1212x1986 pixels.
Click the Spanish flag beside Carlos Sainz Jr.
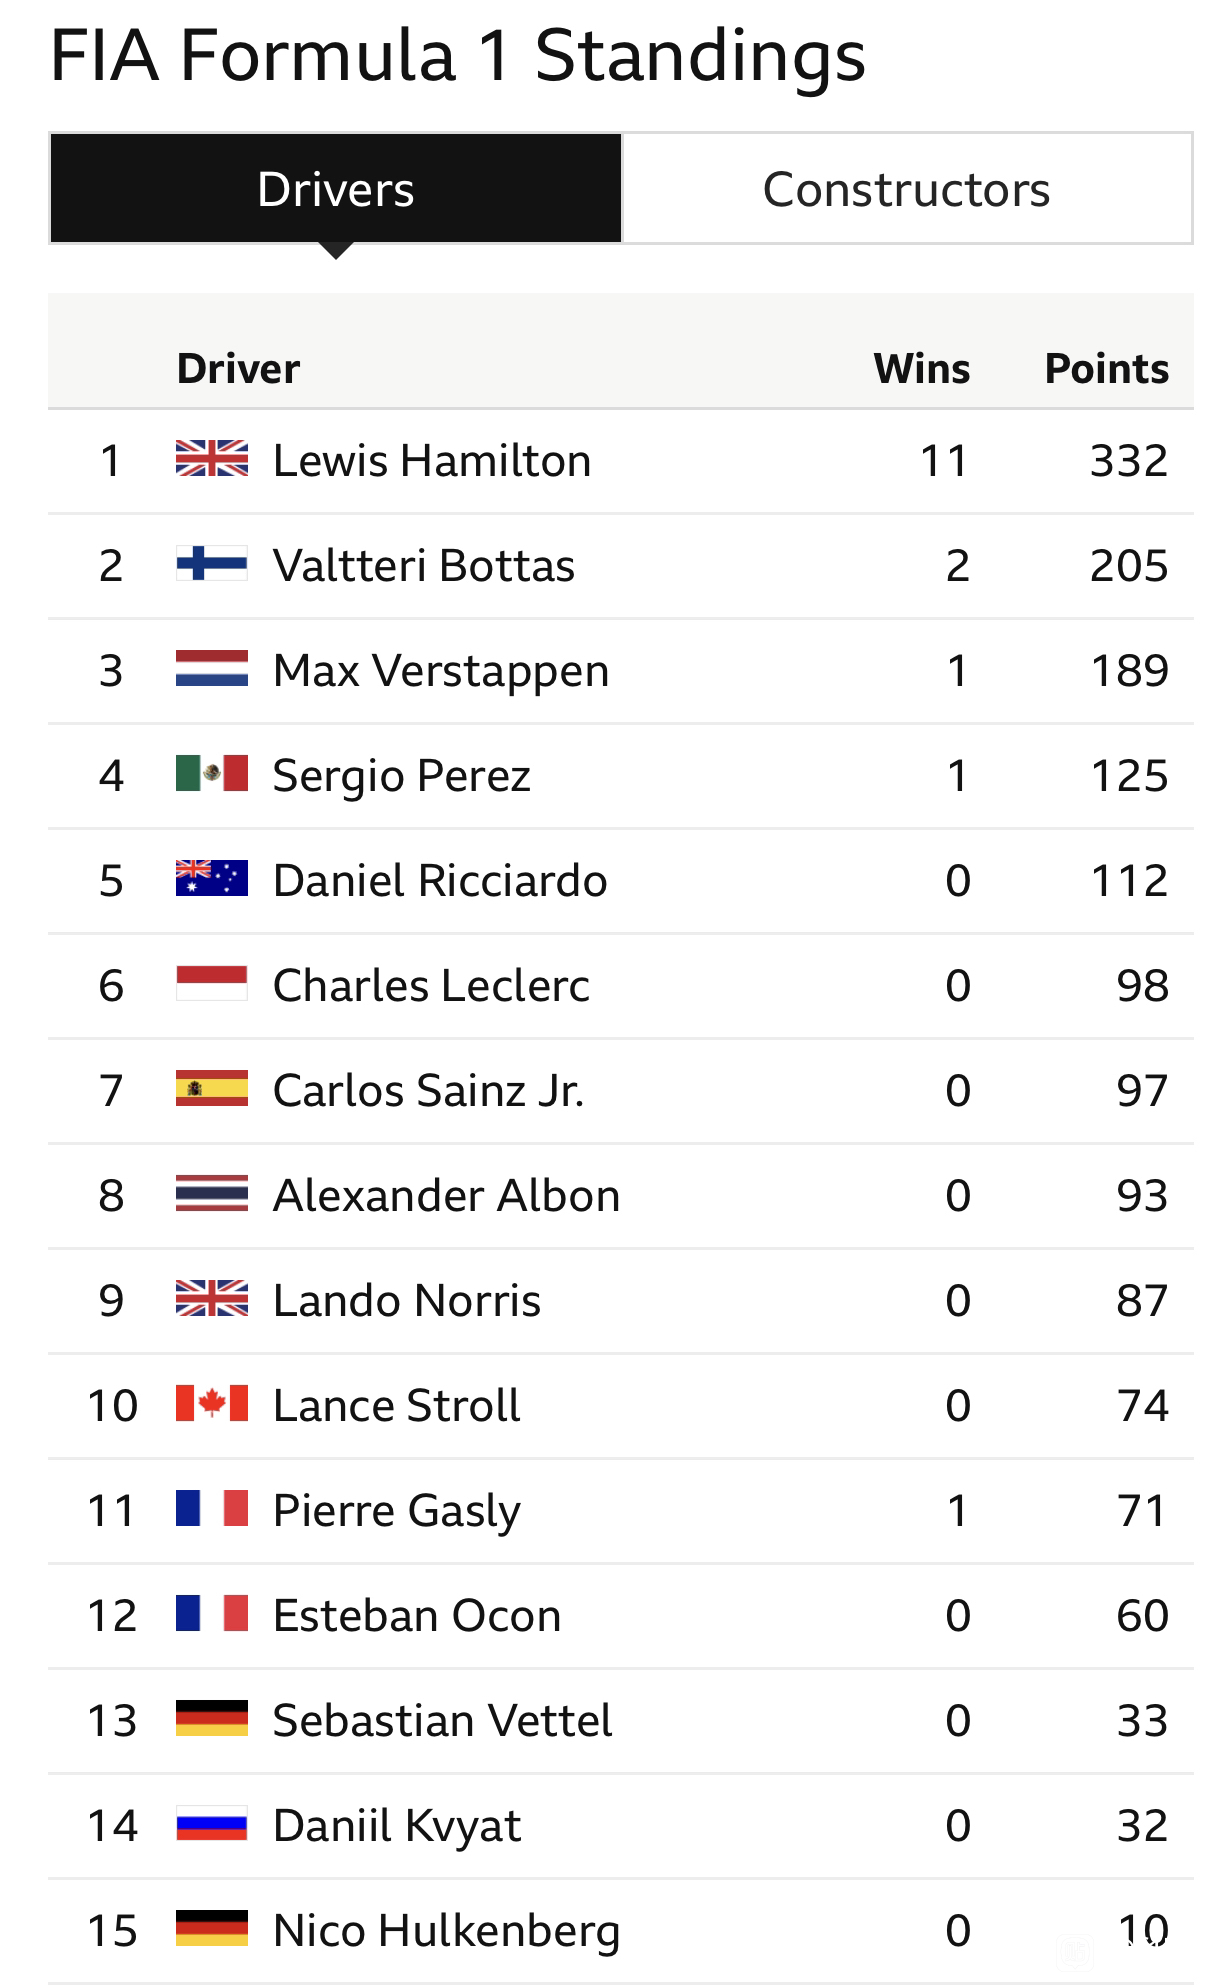(x=212, y=1088)
